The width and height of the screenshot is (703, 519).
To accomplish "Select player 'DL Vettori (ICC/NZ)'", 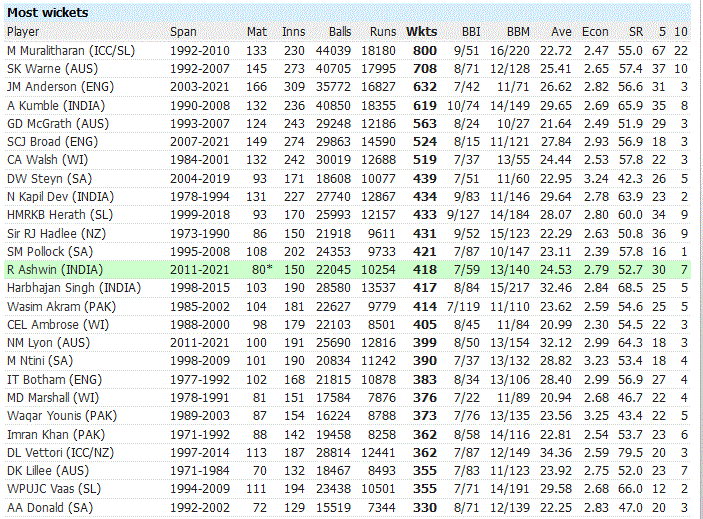I will point(61,453).
